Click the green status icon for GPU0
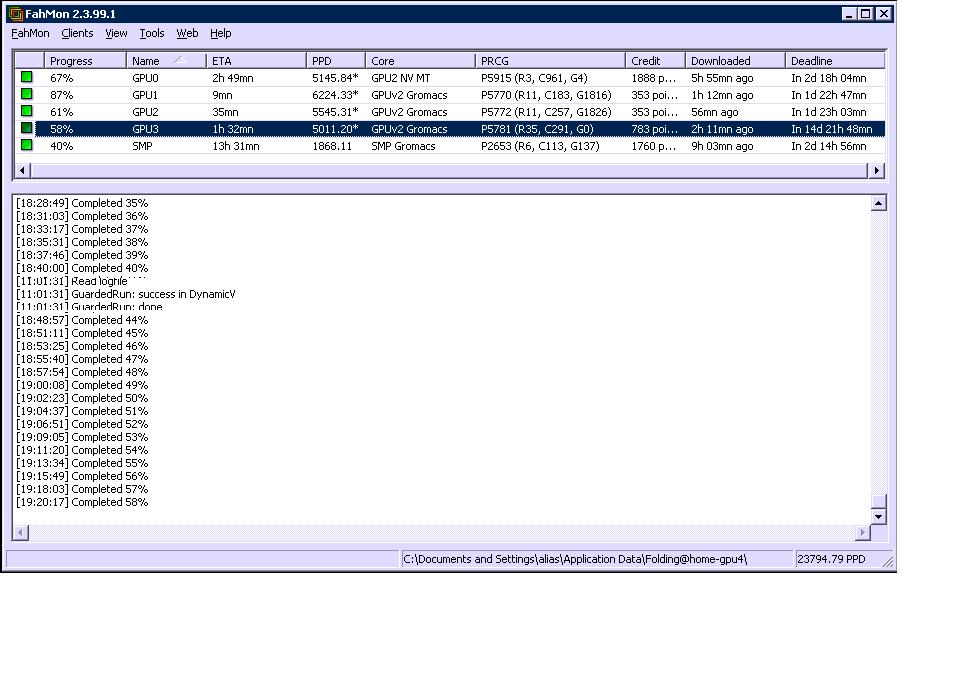This screenshot has width=955, height=683. [26, 77]
